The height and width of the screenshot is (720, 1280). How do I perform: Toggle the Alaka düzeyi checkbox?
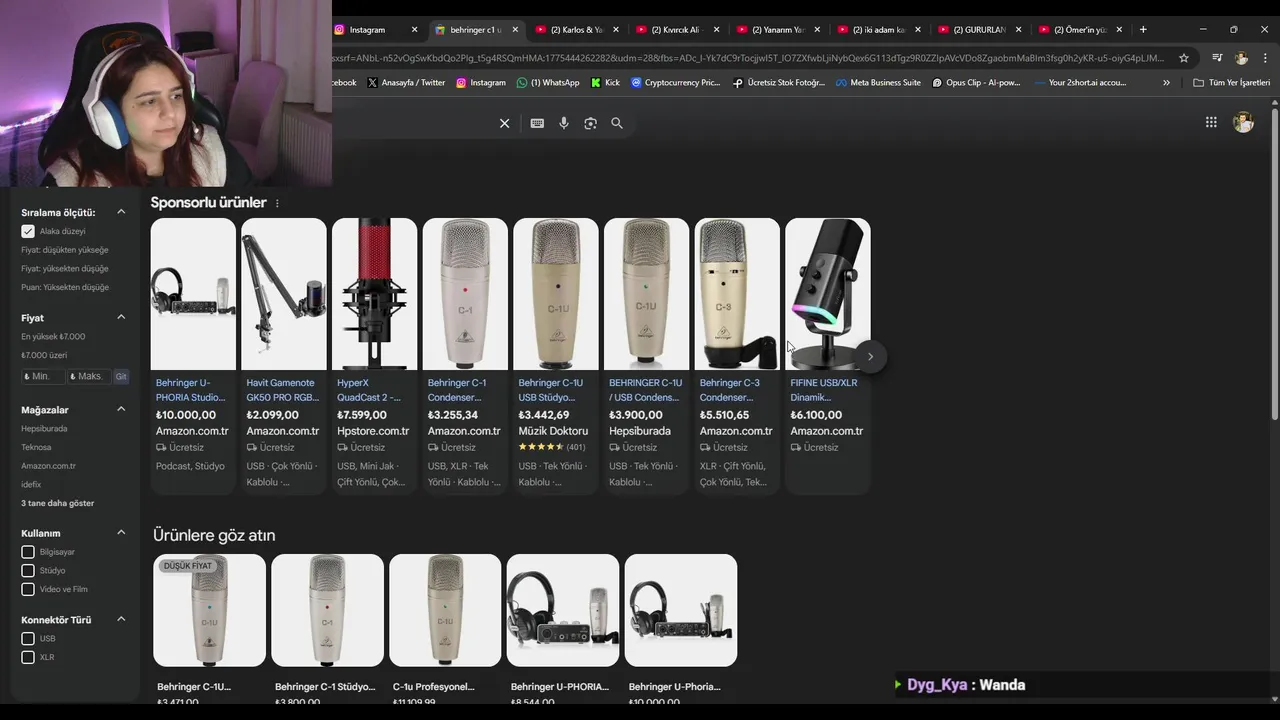click(x=28, y=231)
